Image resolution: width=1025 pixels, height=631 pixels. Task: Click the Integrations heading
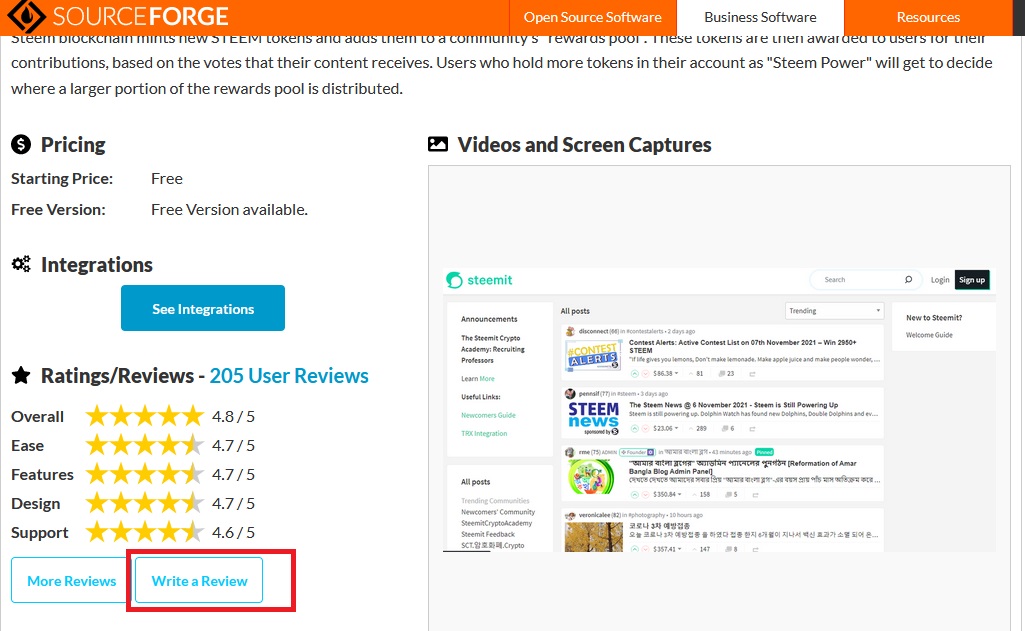pos(97,265)
